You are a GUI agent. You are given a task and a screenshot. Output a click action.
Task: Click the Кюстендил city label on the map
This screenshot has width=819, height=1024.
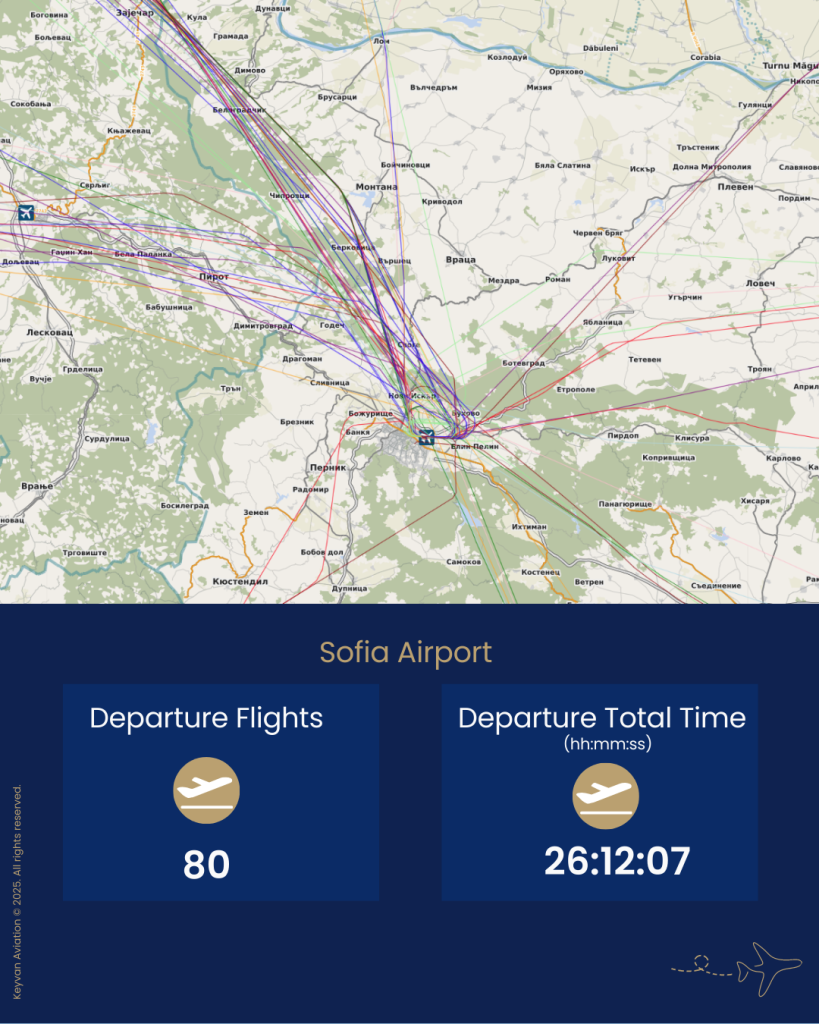[241, 580]
